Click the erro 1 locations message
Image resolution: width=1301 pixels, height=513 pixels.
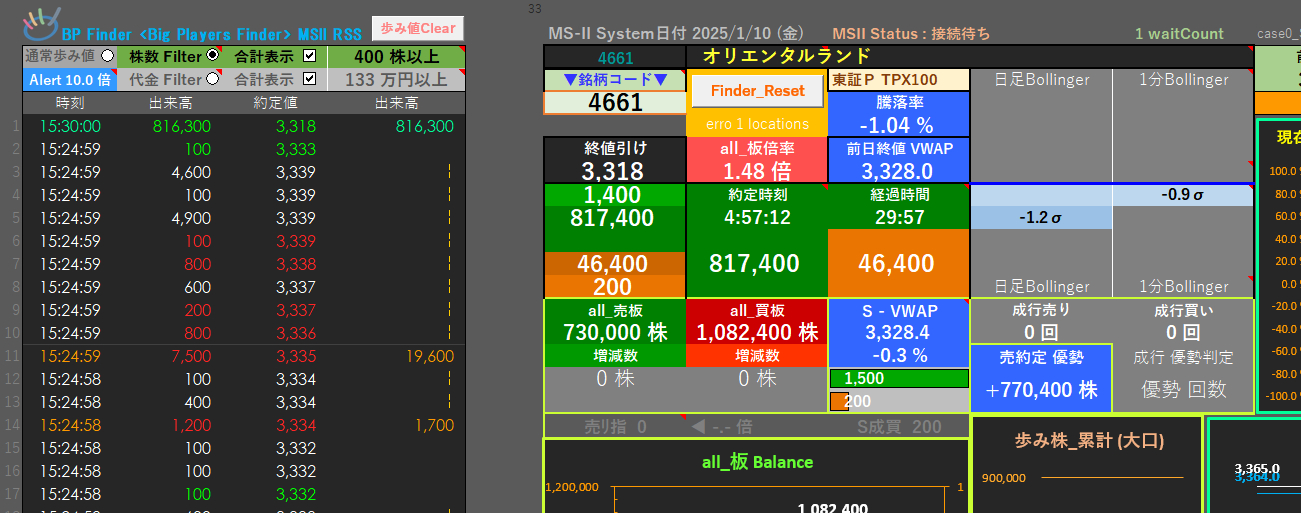[757, 124]
